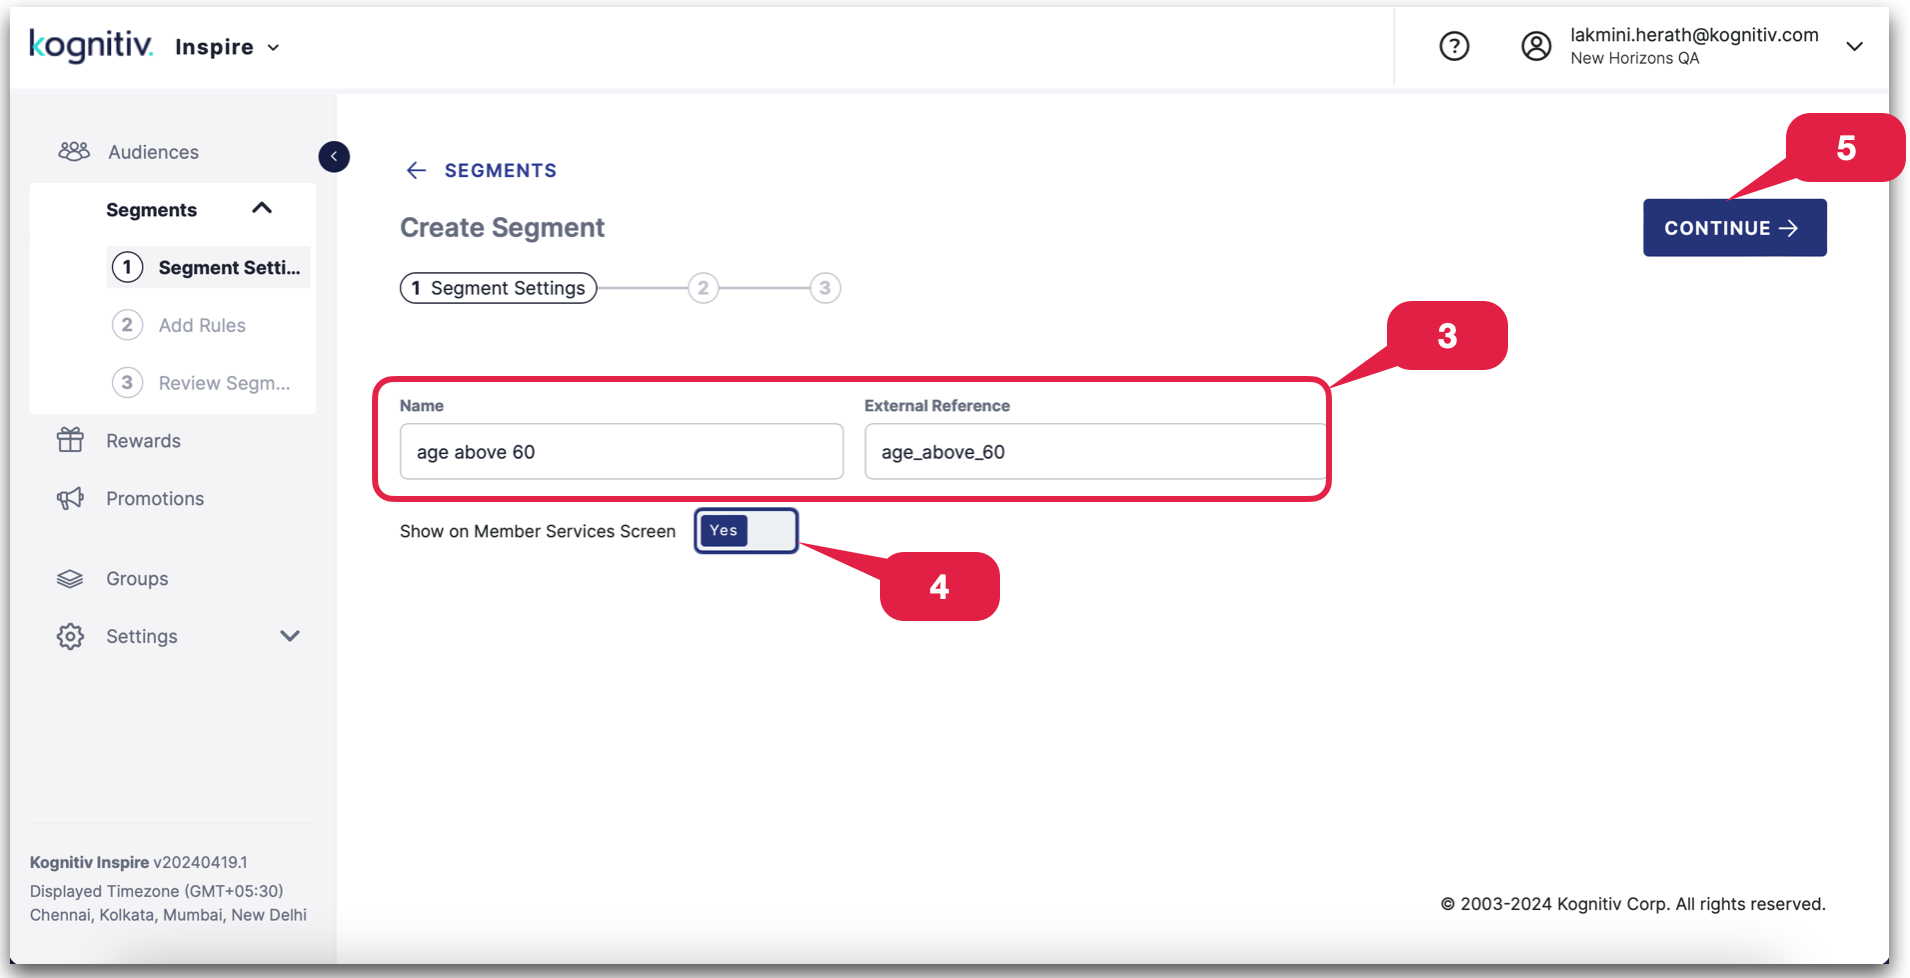Open Audiences in the sidebar
Viewport: 1910px width, 978px height.
pos(153,152)
